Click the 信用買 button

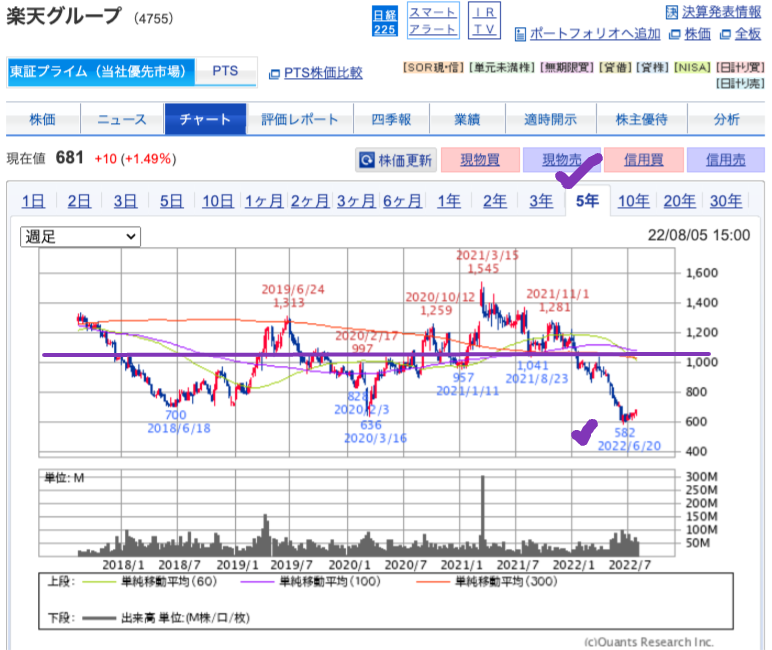(x=643, y=160)
